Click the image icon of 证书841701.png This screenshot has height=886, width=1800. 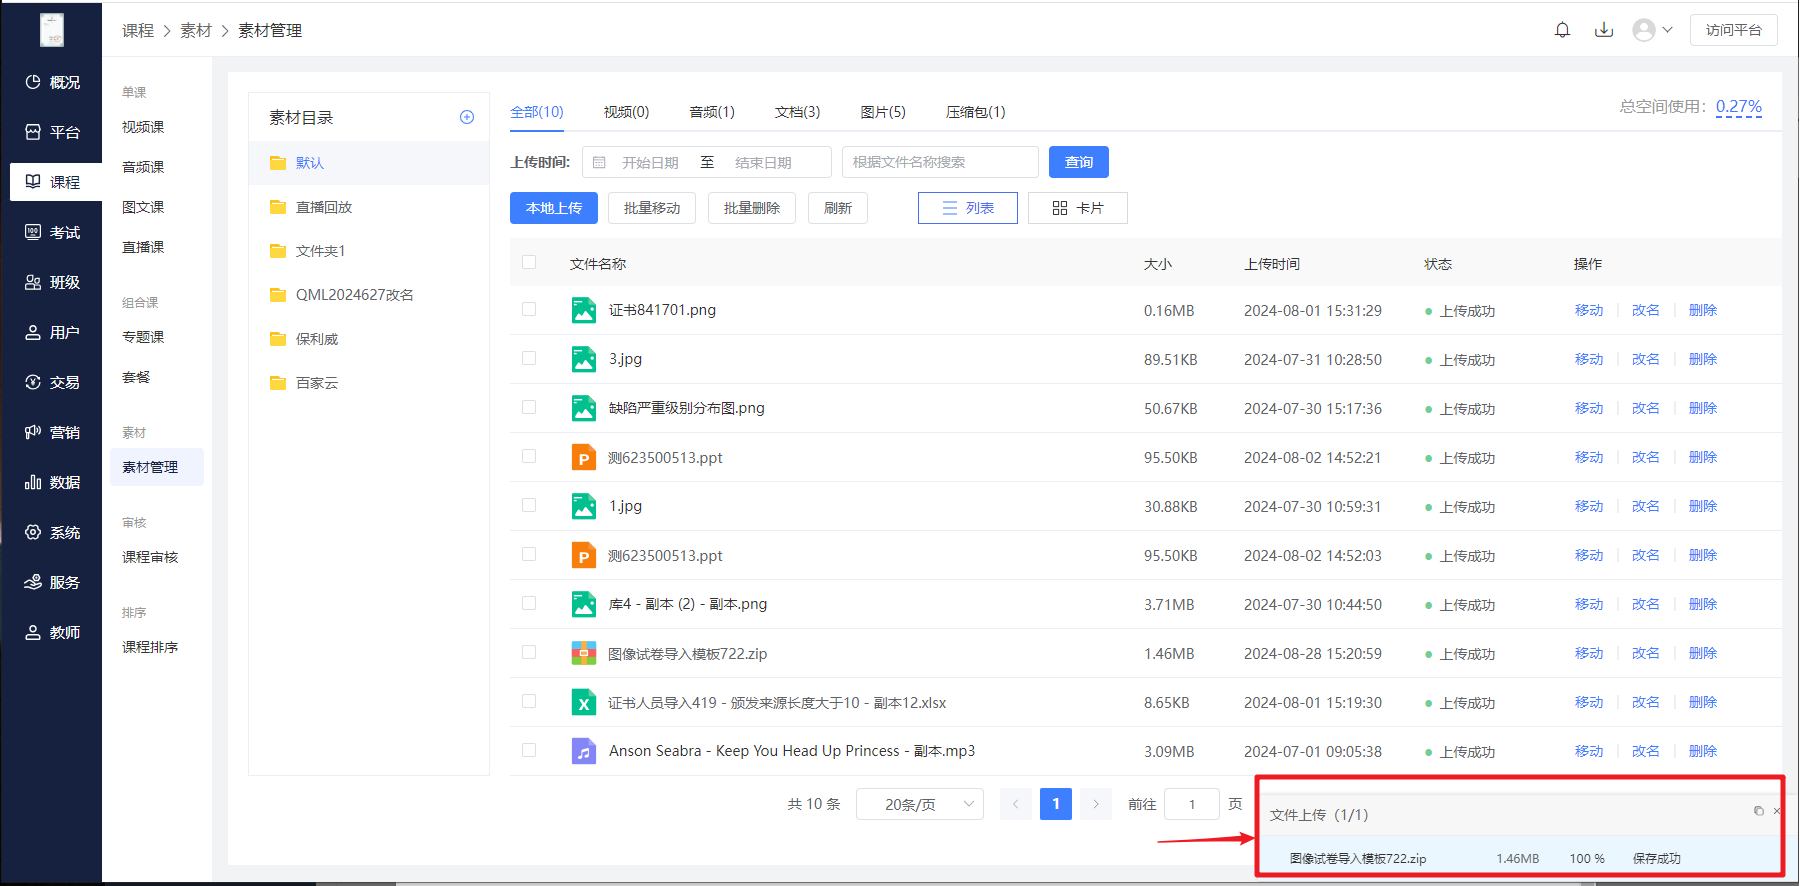tap(584, 310)
